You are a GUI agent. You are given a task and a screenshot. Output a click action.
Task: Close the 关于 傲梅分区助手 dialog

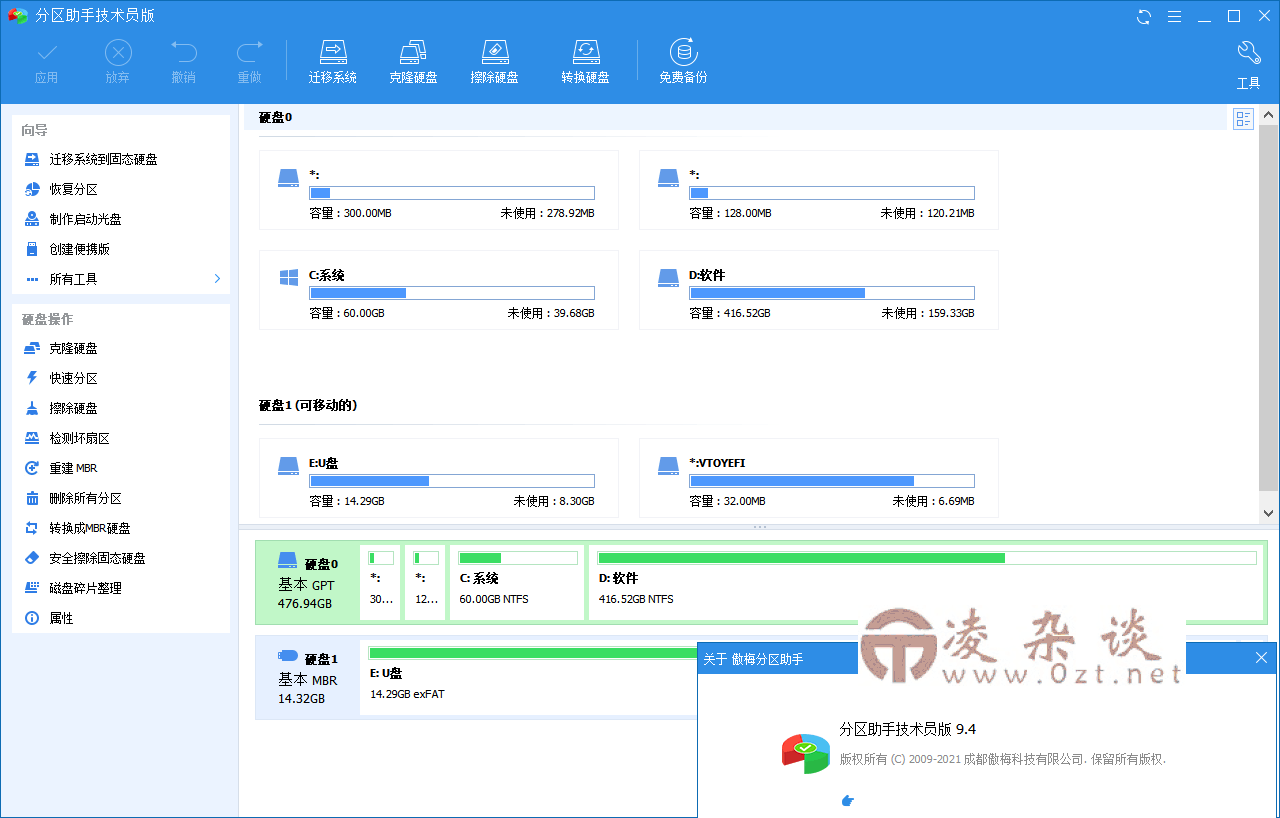tap(1261, 658)
